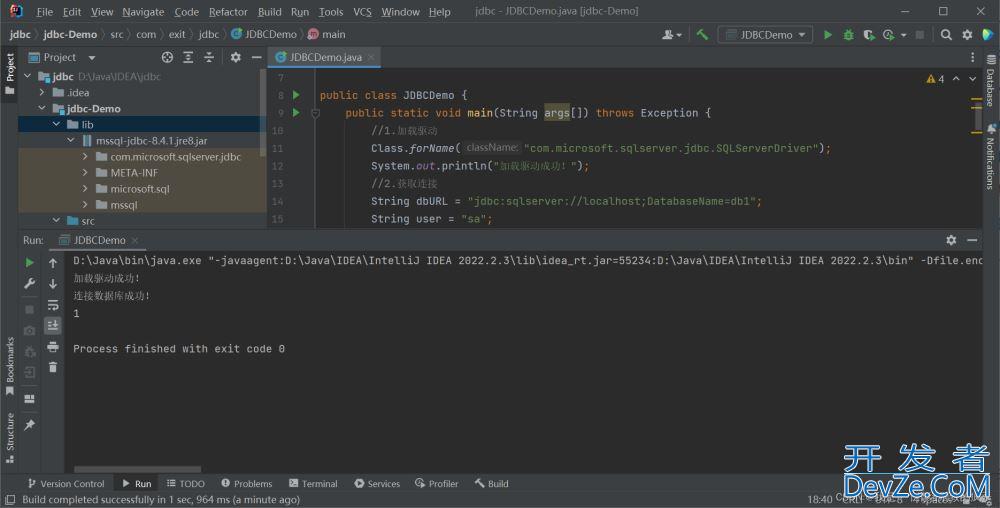
Task: Rerun JDBCDemo in Run panel
Action: 29,262
